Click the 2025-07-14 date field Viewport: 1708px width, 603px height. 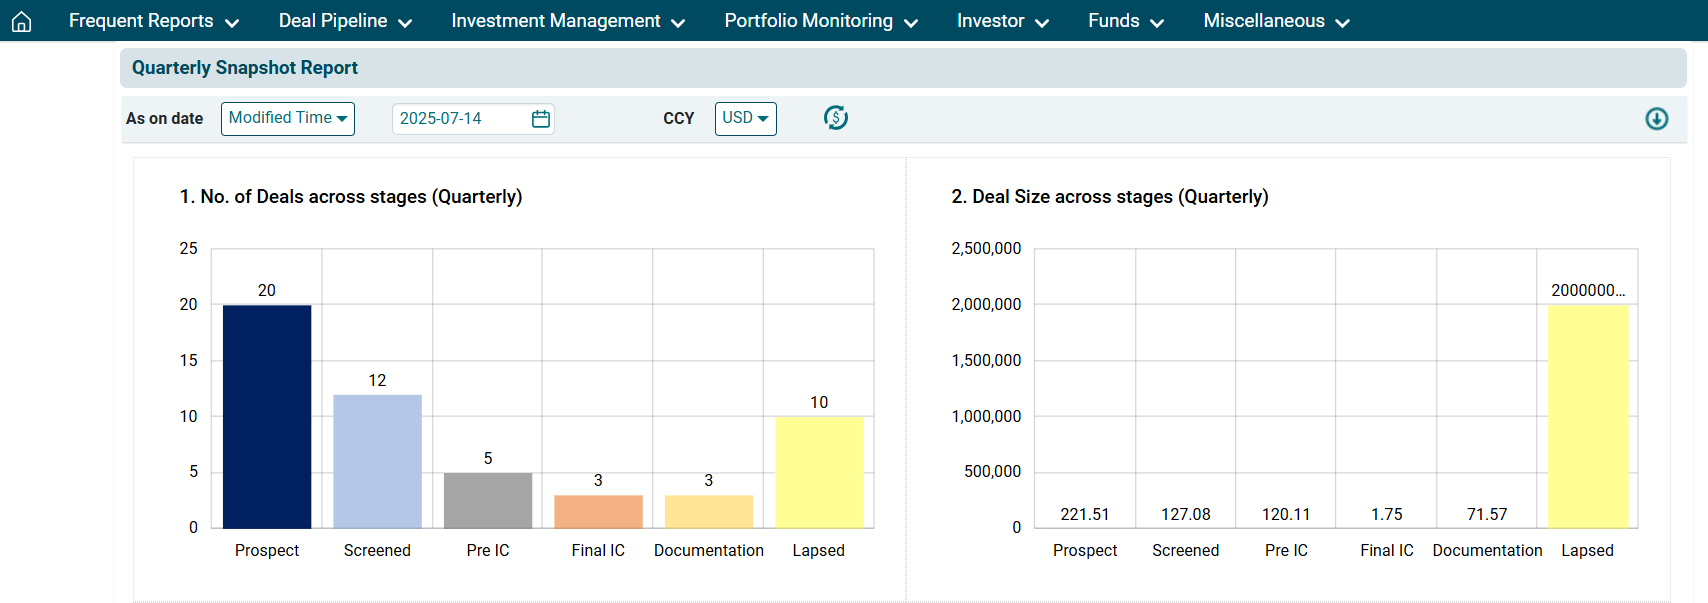tap(460, 119)
